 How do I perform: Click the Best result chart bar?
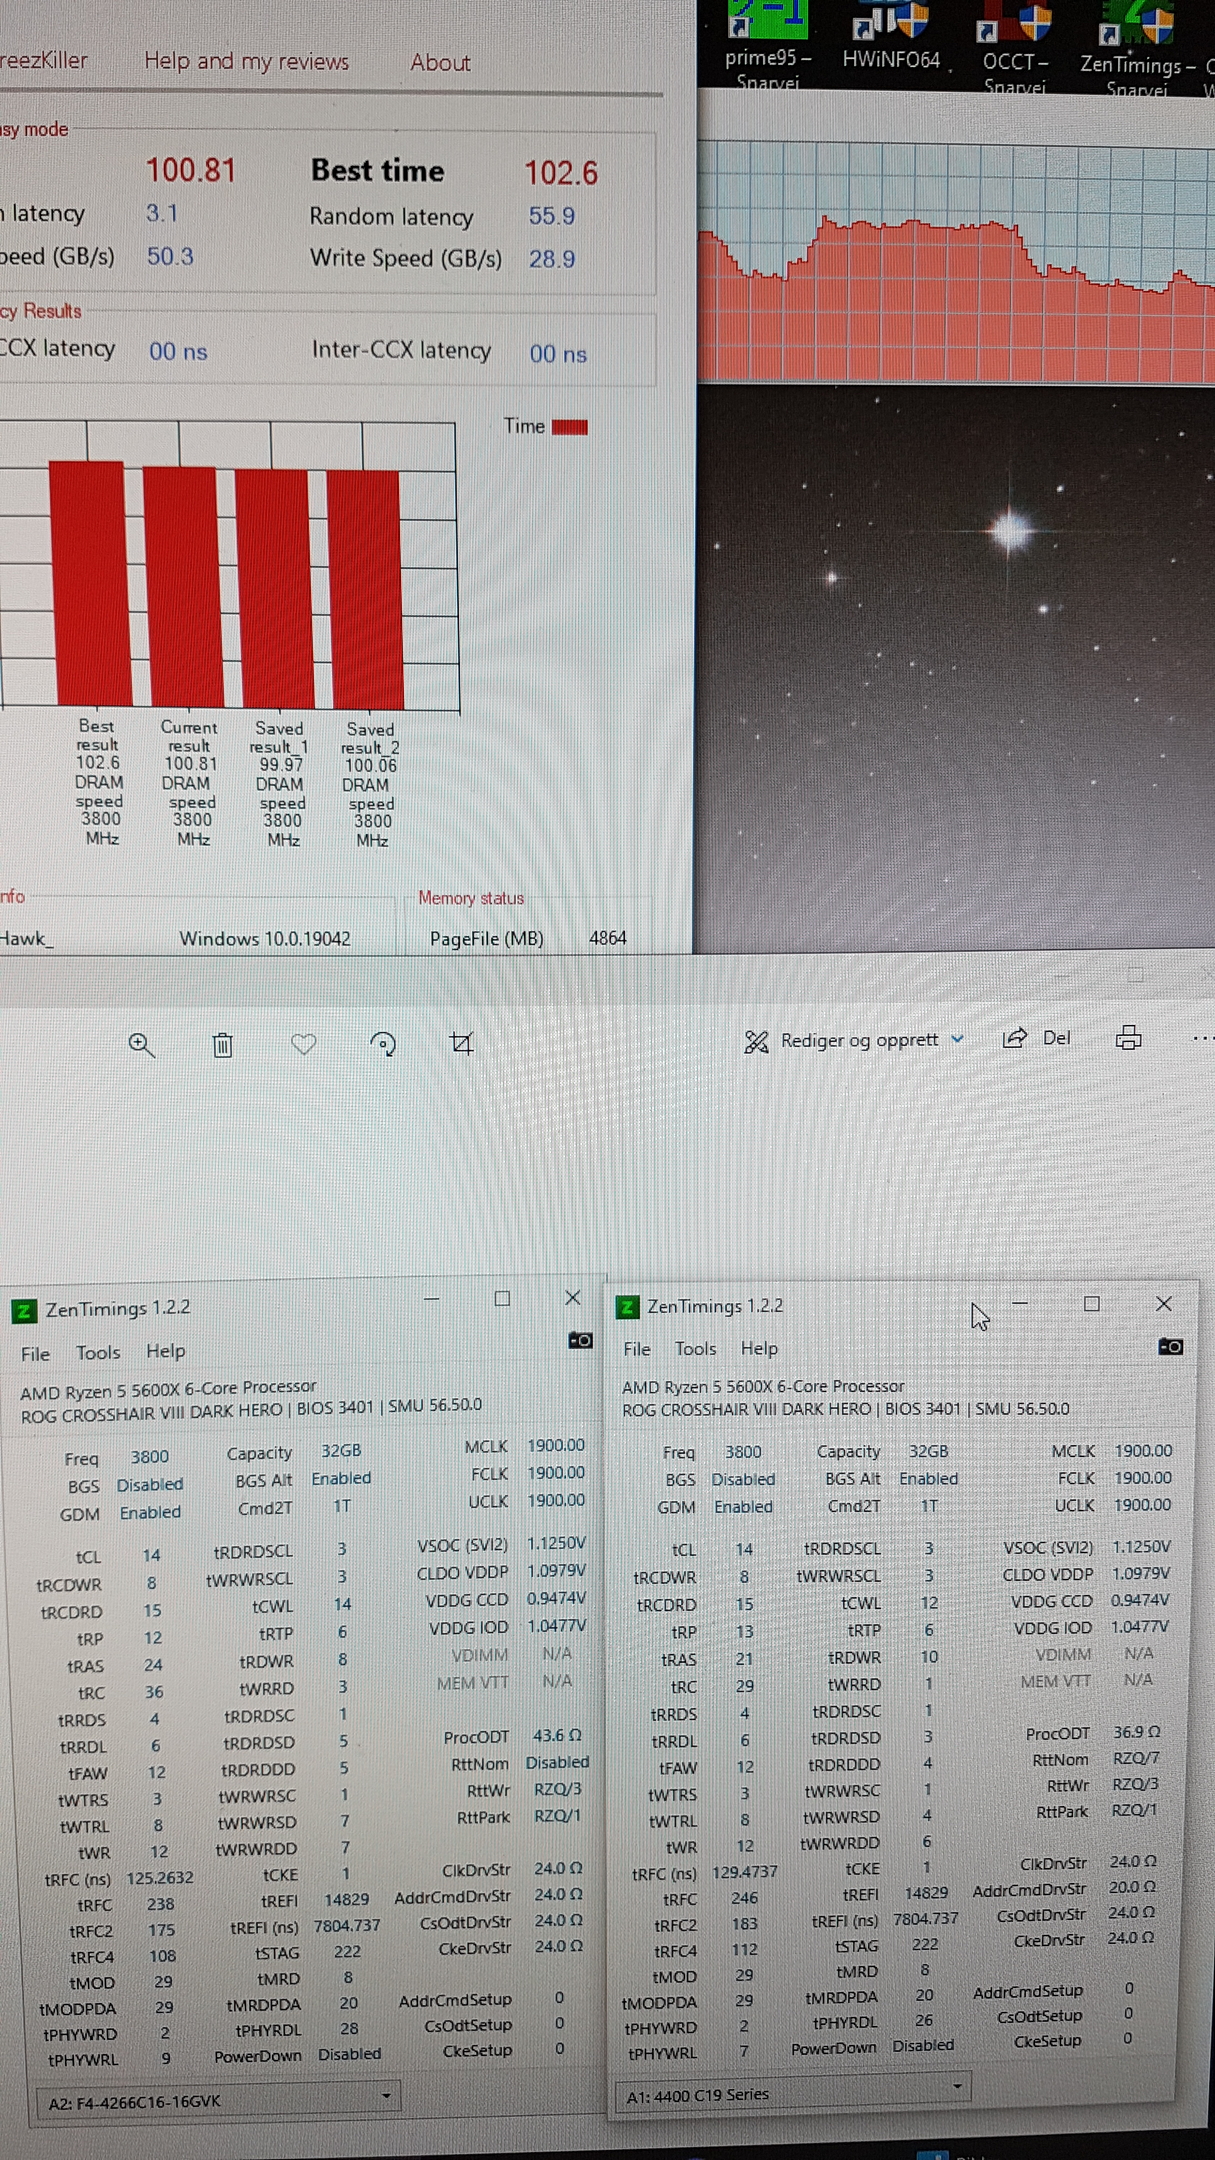tap(89, 583)
